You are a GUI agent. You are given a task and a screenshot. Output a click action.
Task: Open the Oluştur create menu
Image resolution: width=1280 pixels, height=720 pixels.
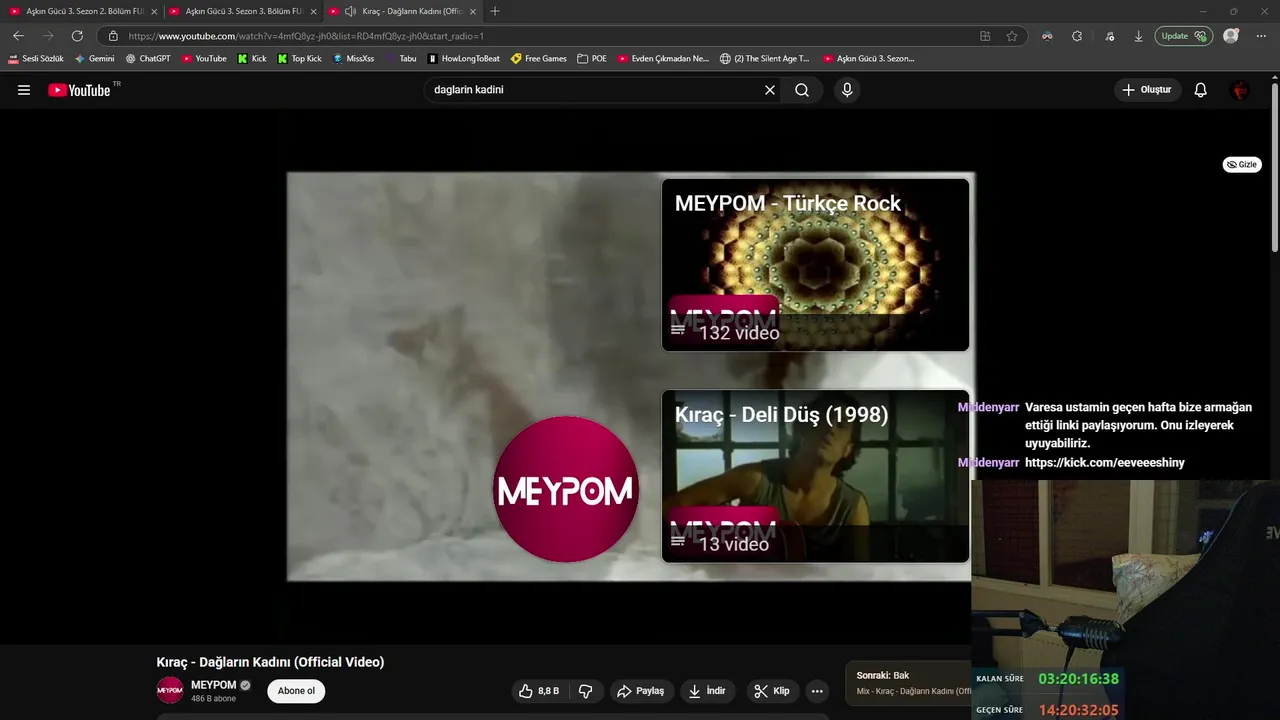[1147, 90]
